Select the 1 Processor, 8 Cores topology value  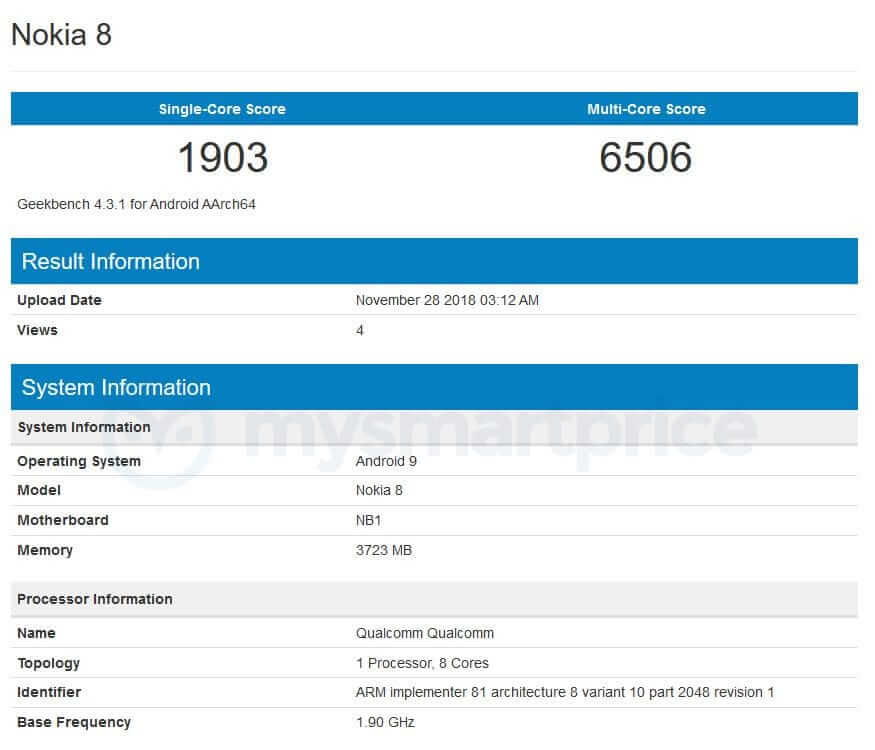[422, 663]
